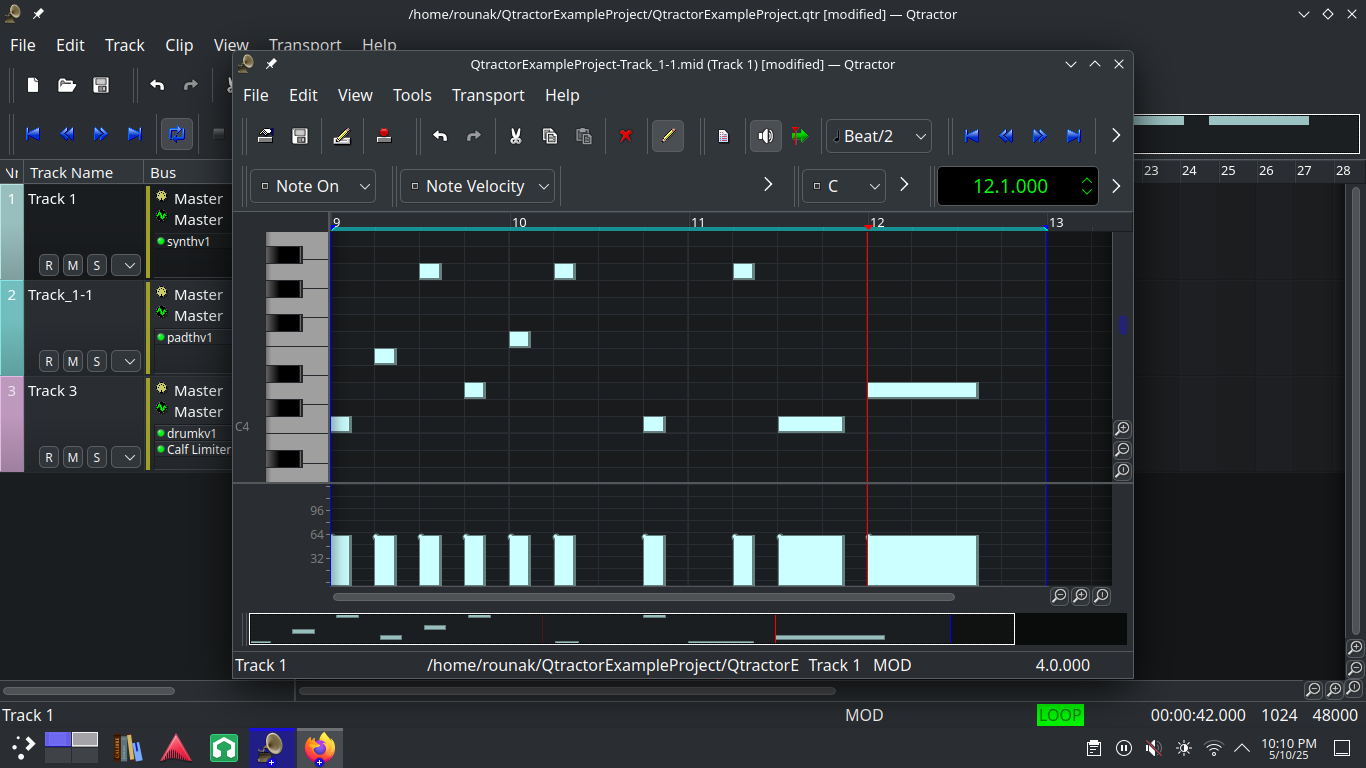
Task: Open the Clip menu in main window
Action: click(x=179, y=45)
